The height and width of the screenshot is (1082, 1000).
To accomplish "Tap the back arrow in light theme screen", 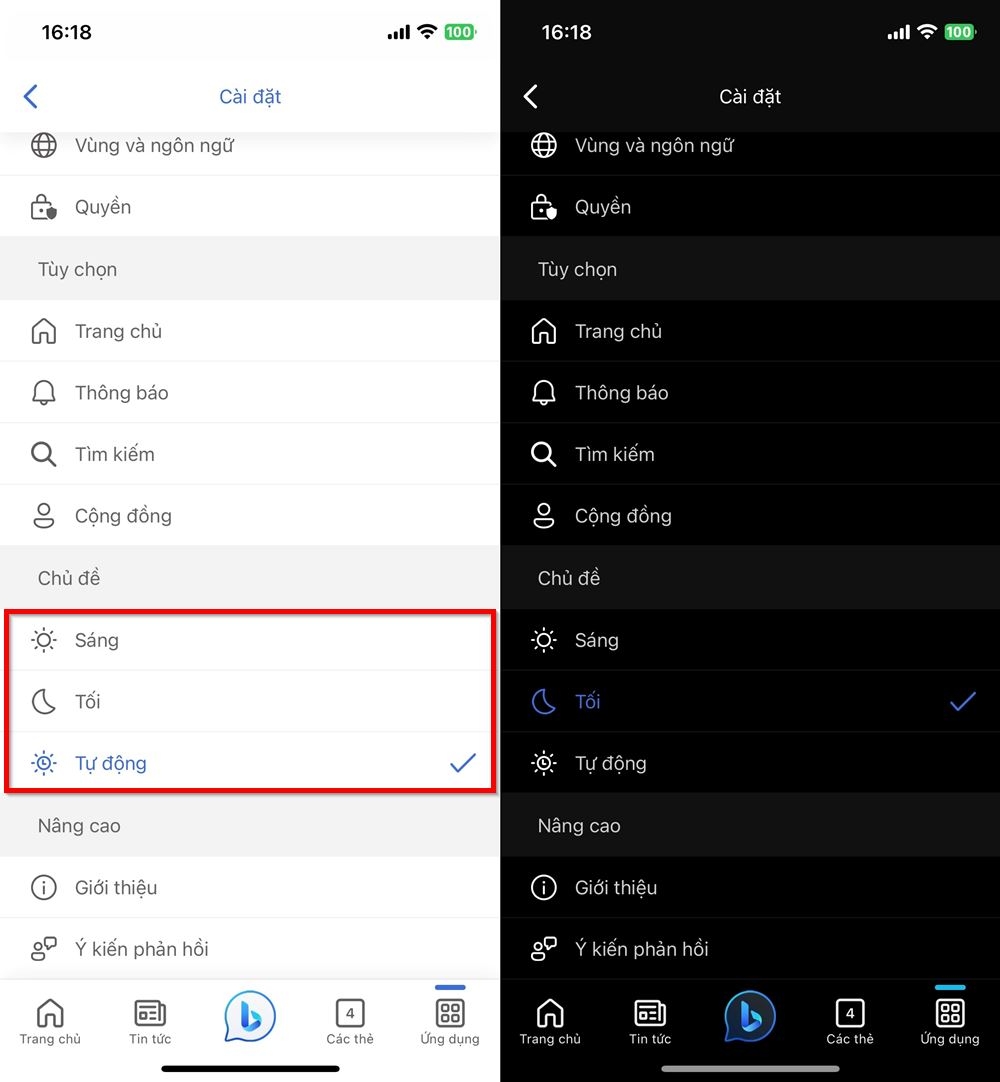I will click(x=31, y=97).
